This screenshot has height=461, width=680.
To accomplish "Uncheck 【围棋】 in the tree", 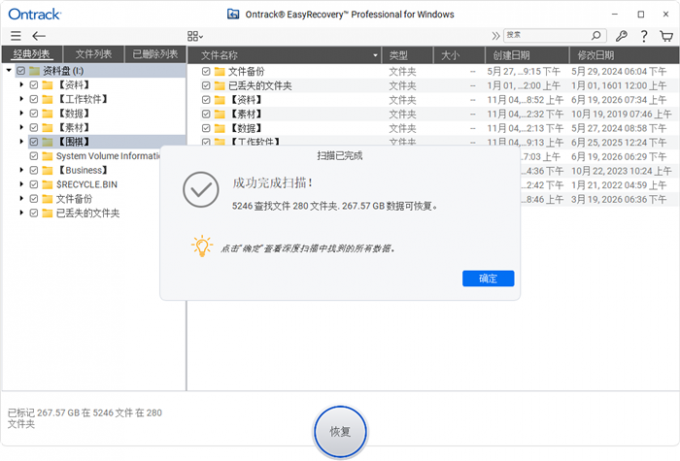I will (34, 142).
